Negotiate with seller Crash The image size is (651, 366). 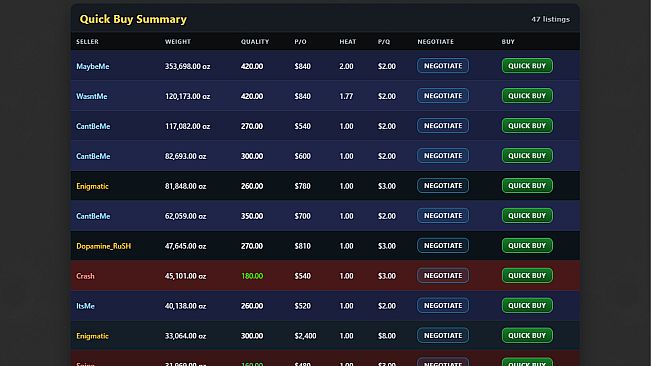click(x=443, y=276)
